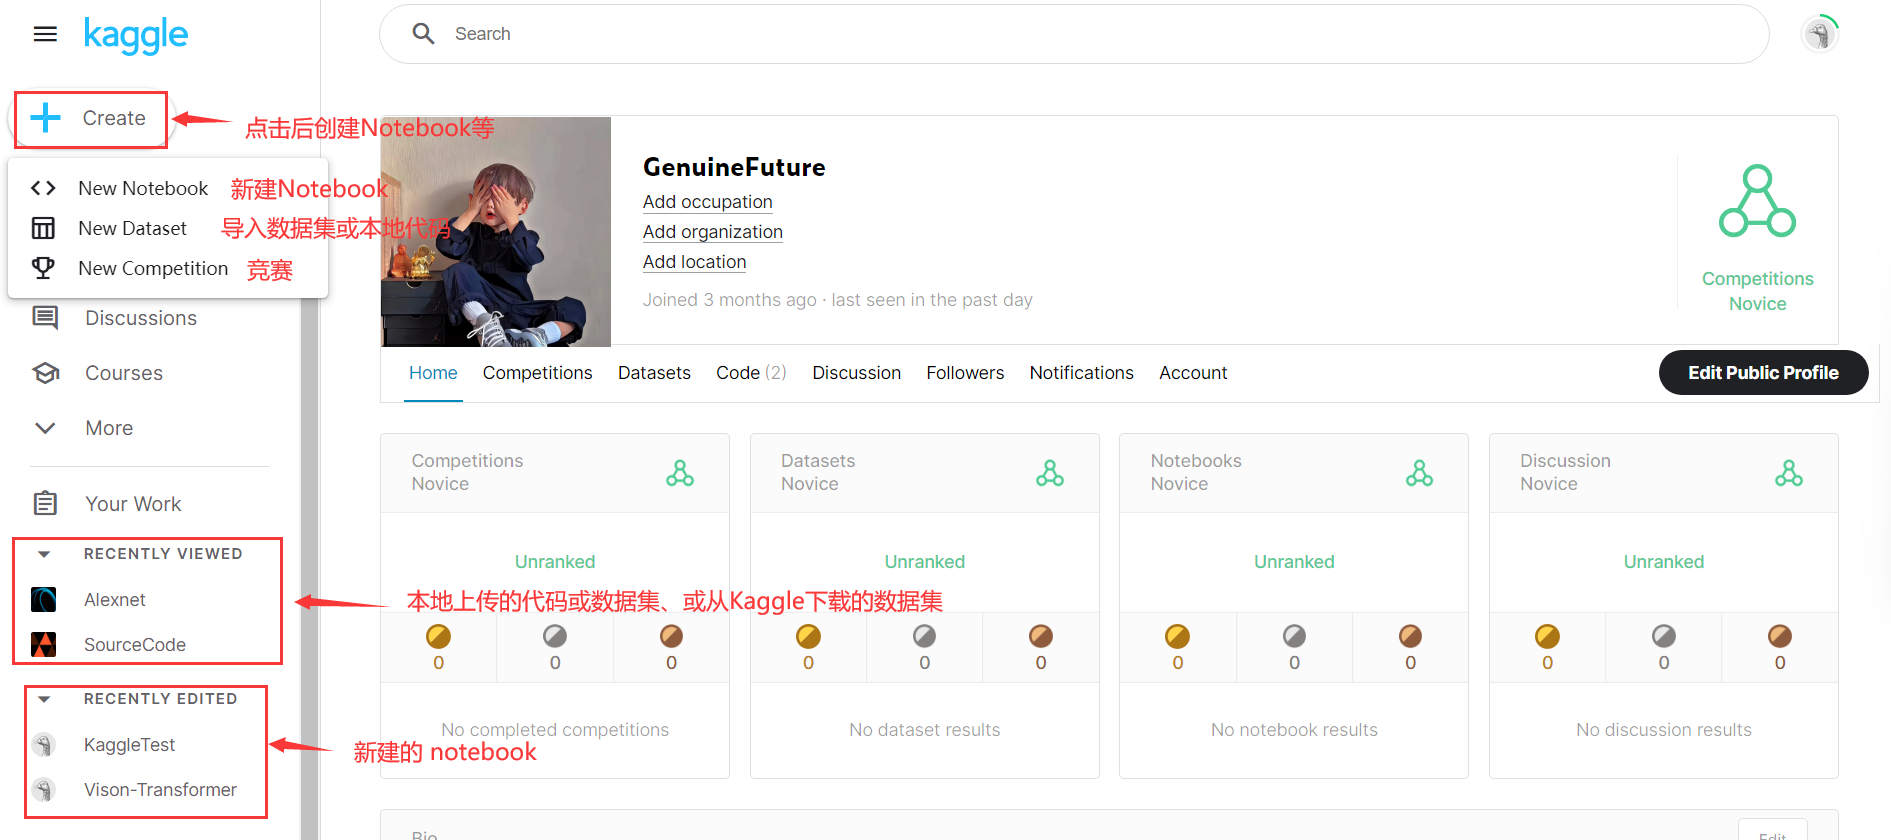Expand the More sidebar section
Image resolution: width=1891 pixels, height=840 pixels.
[45, 428]
